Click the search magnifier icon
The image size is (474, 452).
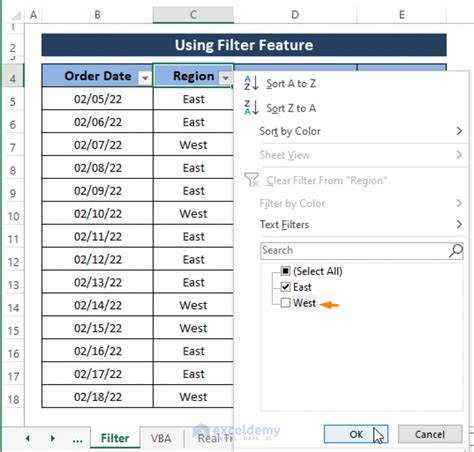coord(455,250)
